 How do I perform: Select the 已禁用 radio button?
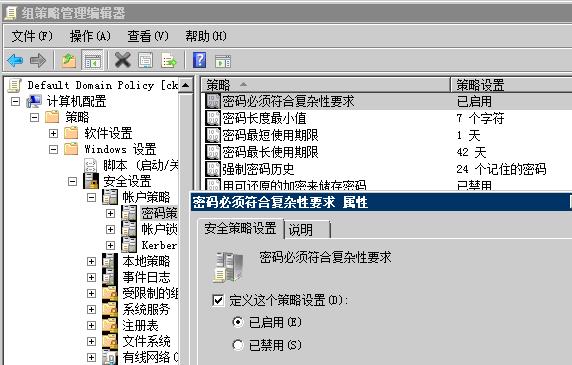coord(238,345)
